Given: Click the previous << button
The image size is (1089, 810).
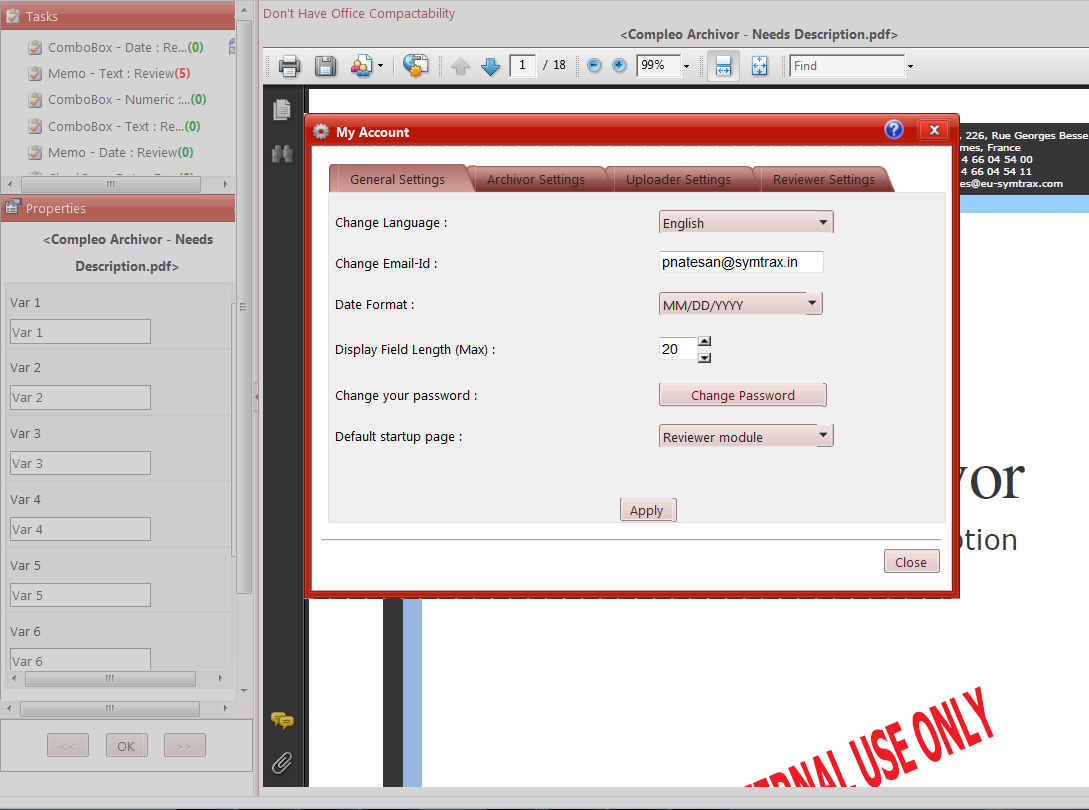Looking at the screenshot, I should click(68, 745).
